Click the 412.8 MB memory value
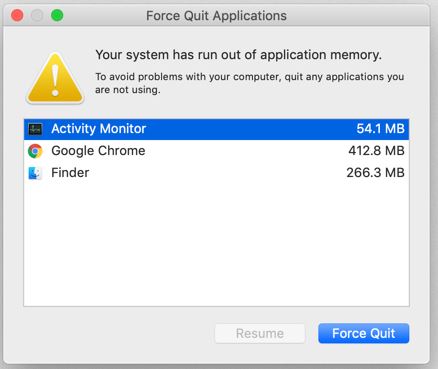The width and height of the screenshot is (438, 369). tap(376, 151)
